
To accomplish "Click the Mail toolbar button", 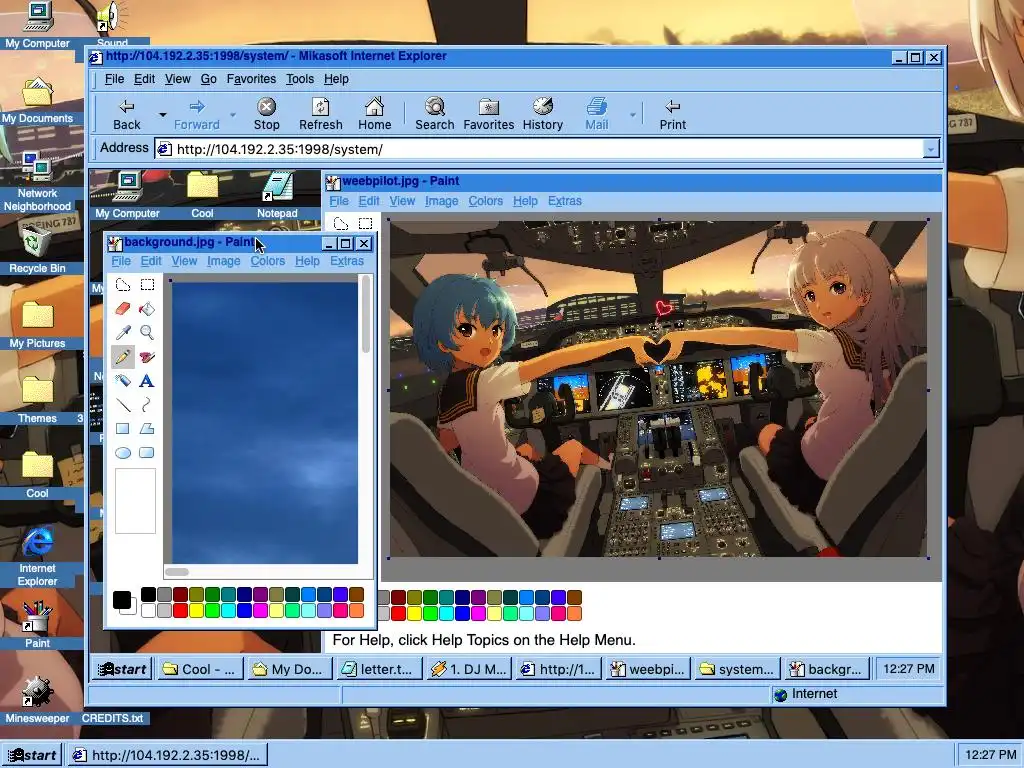I will (x=597, y=114).
